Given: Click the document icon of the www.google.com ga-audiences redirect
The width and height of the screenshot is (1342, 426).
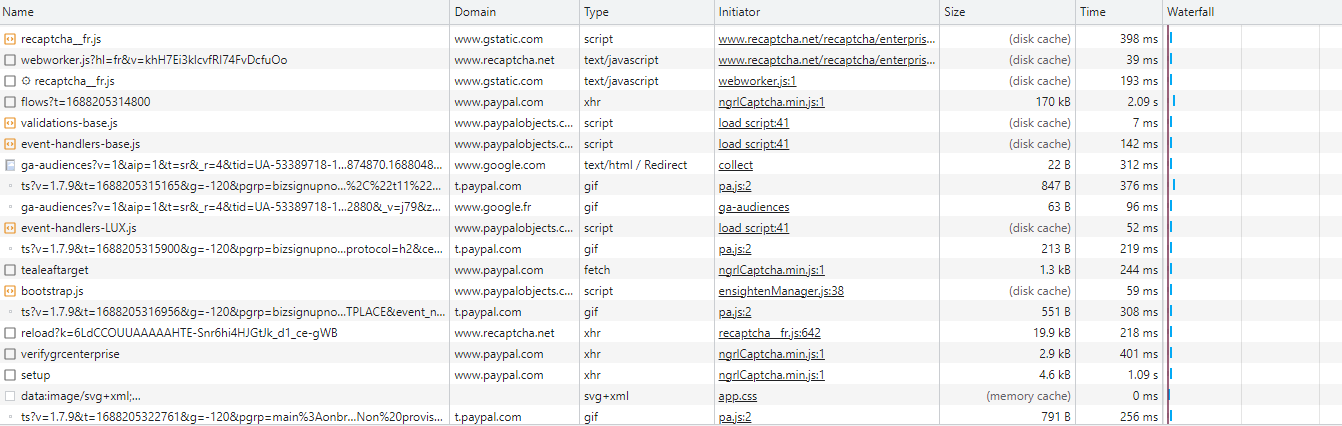Looking at the screenshot, I should [x=10, y=165].
